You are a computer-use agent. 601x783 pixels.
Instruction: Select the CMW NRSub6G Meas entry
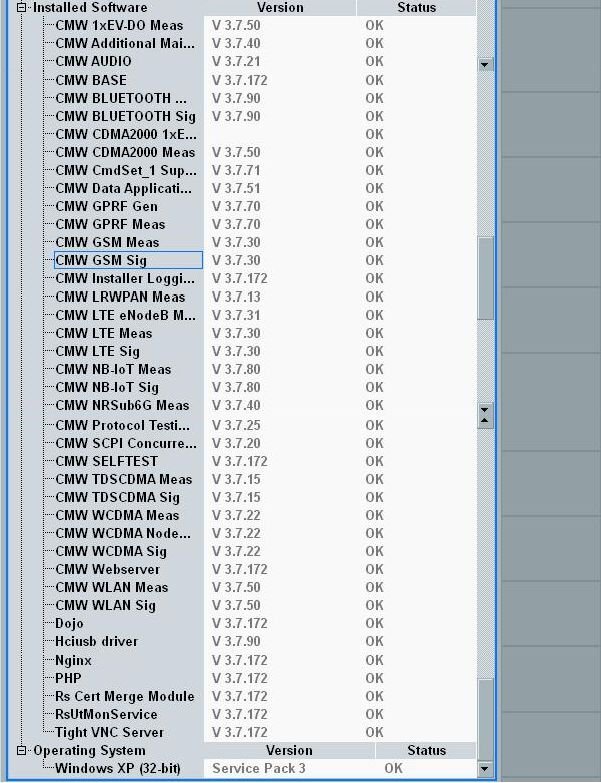[122, 405]
